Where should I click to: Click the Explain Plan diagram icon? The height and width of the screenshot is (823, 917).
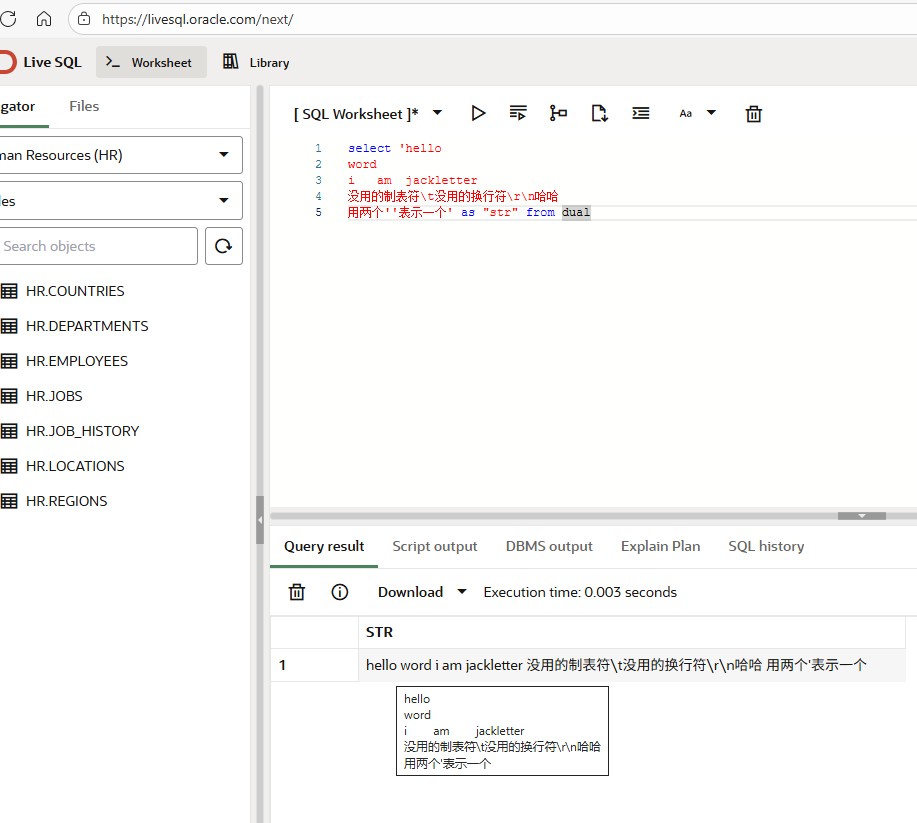tap(558, 113)
